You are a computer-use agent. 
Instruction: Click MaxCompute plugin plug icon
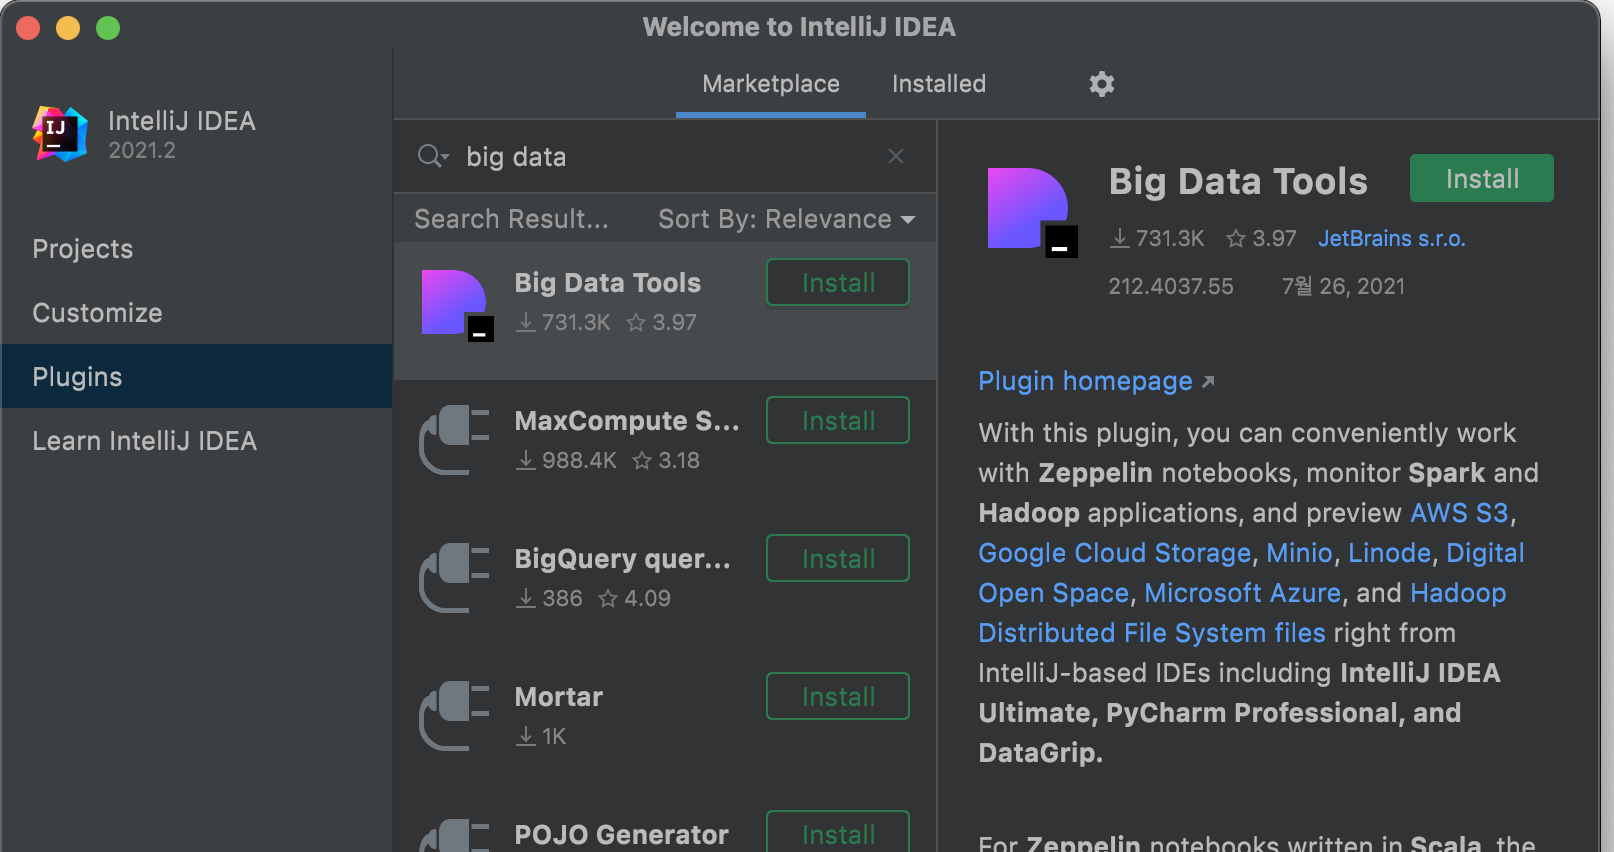[455, 440]
